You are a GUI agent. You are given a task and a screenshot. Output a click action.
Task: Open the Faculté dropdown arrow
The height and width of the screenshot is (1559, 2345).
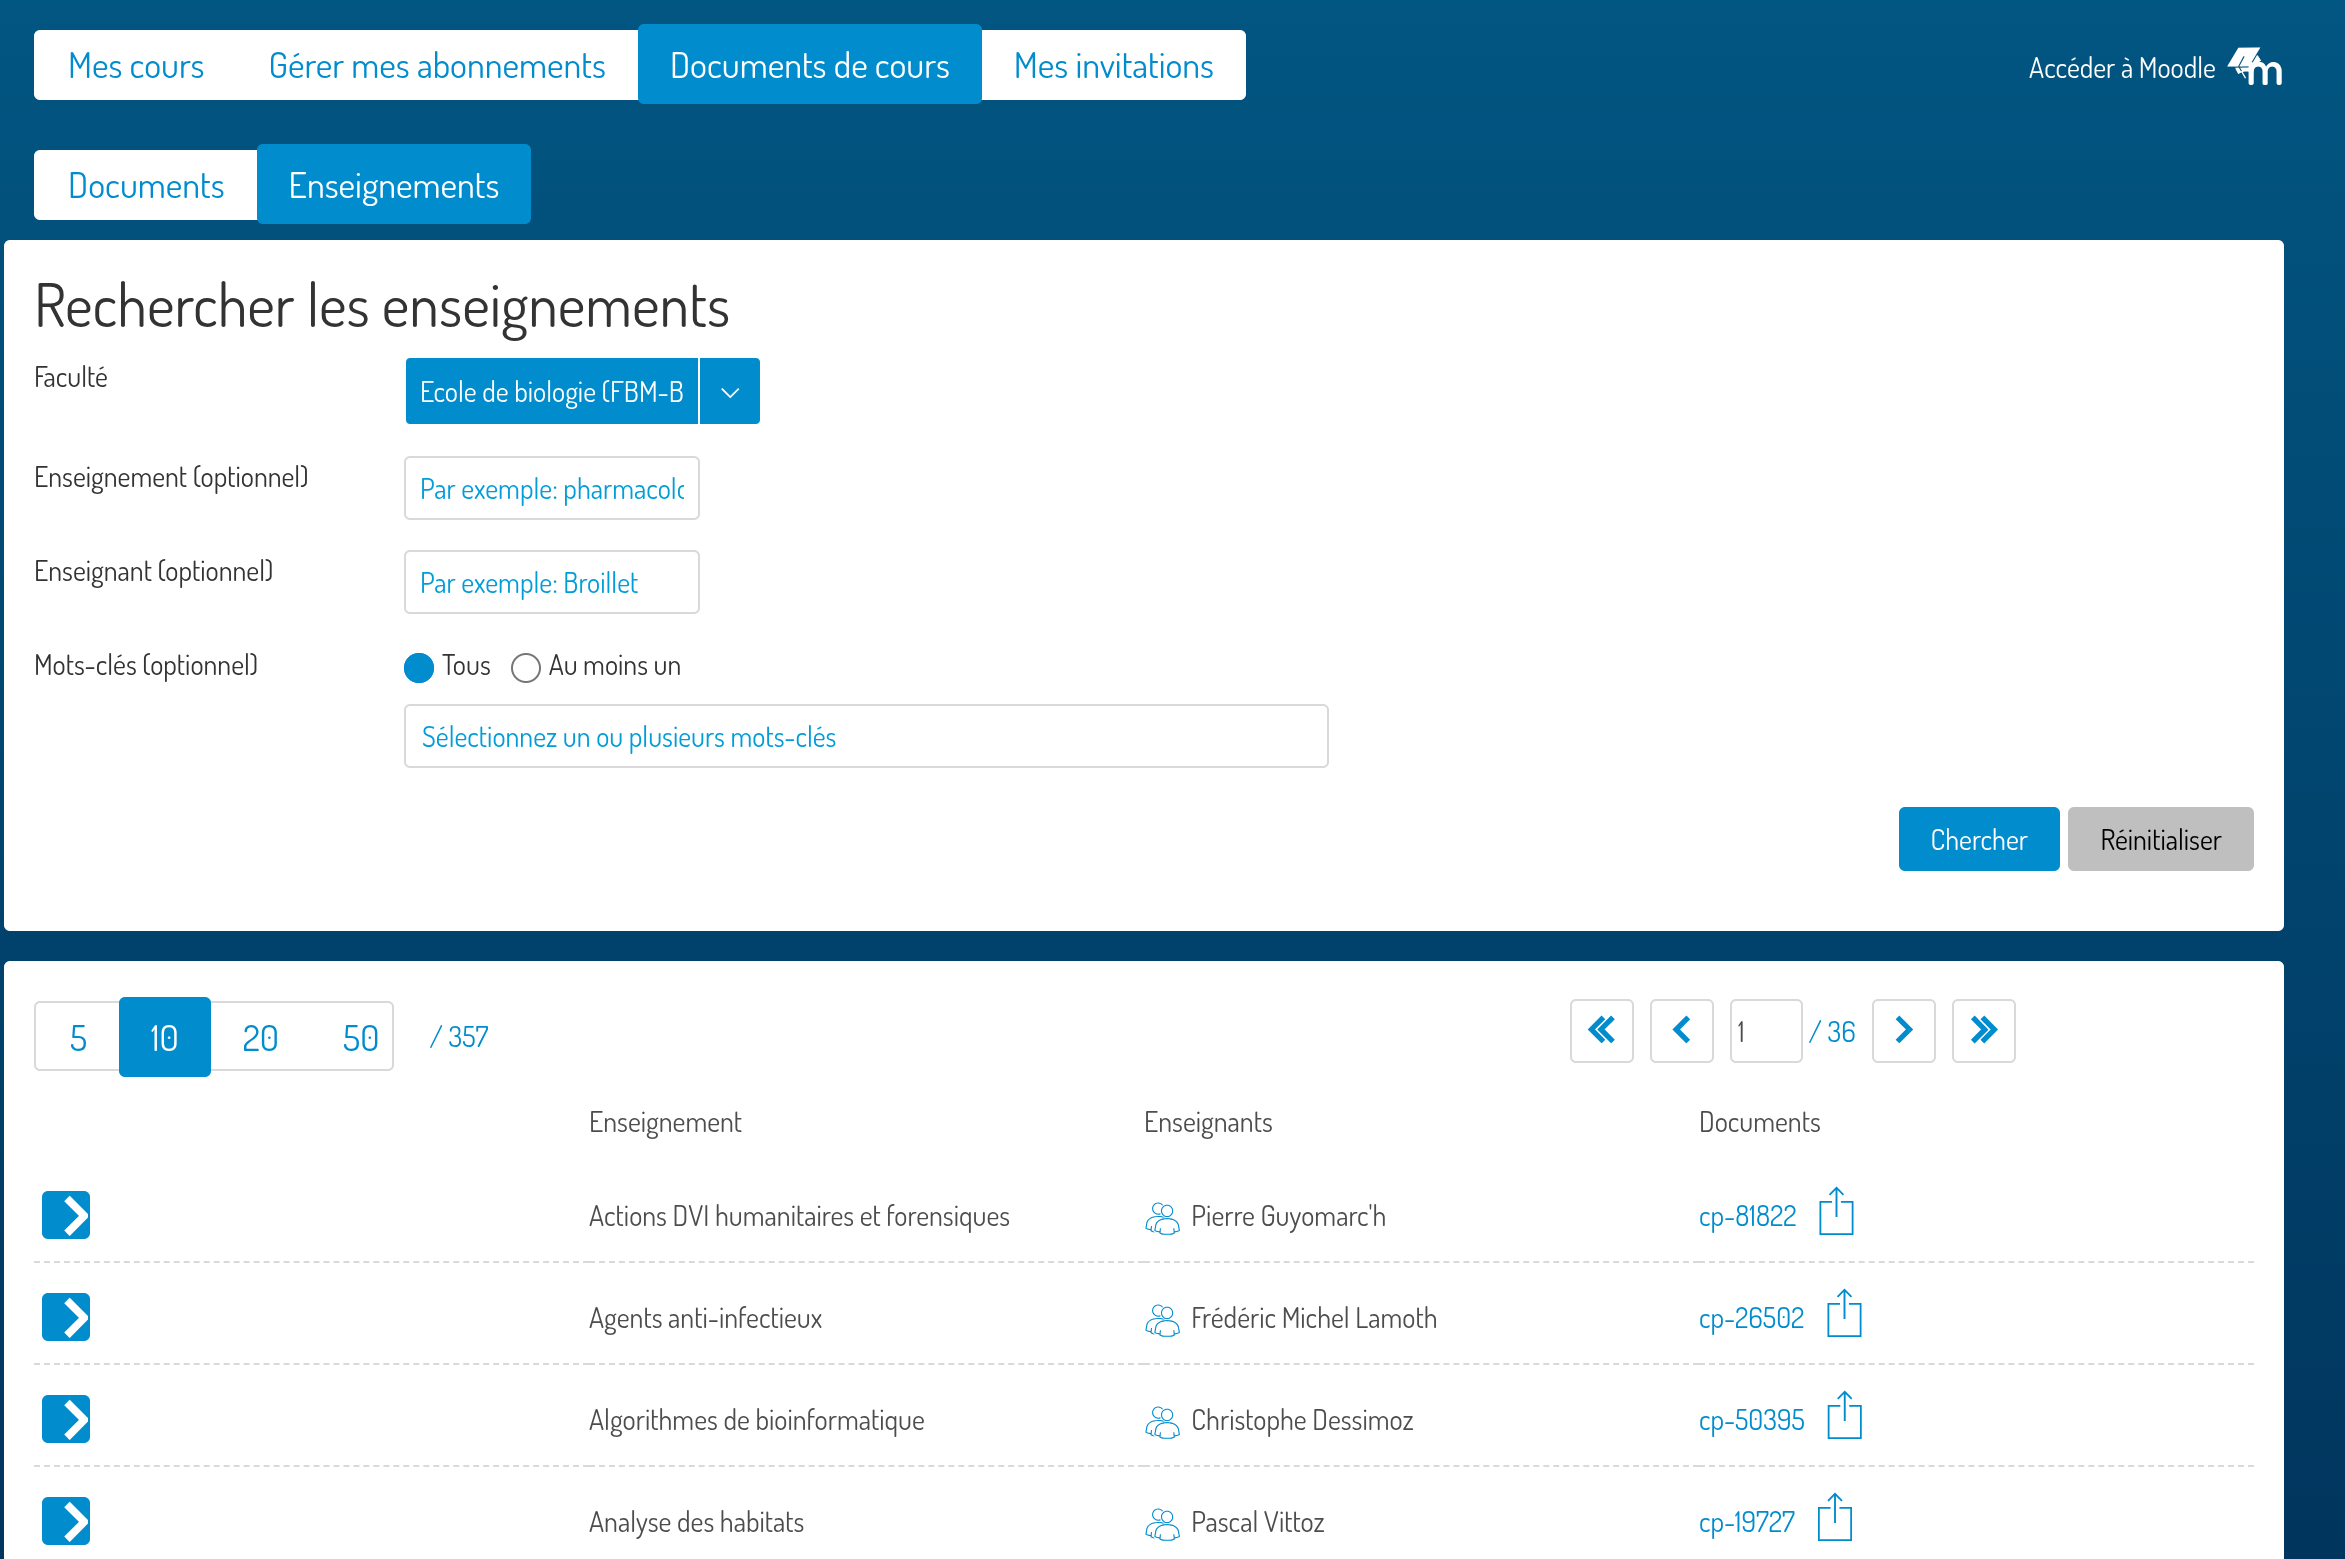730,392
